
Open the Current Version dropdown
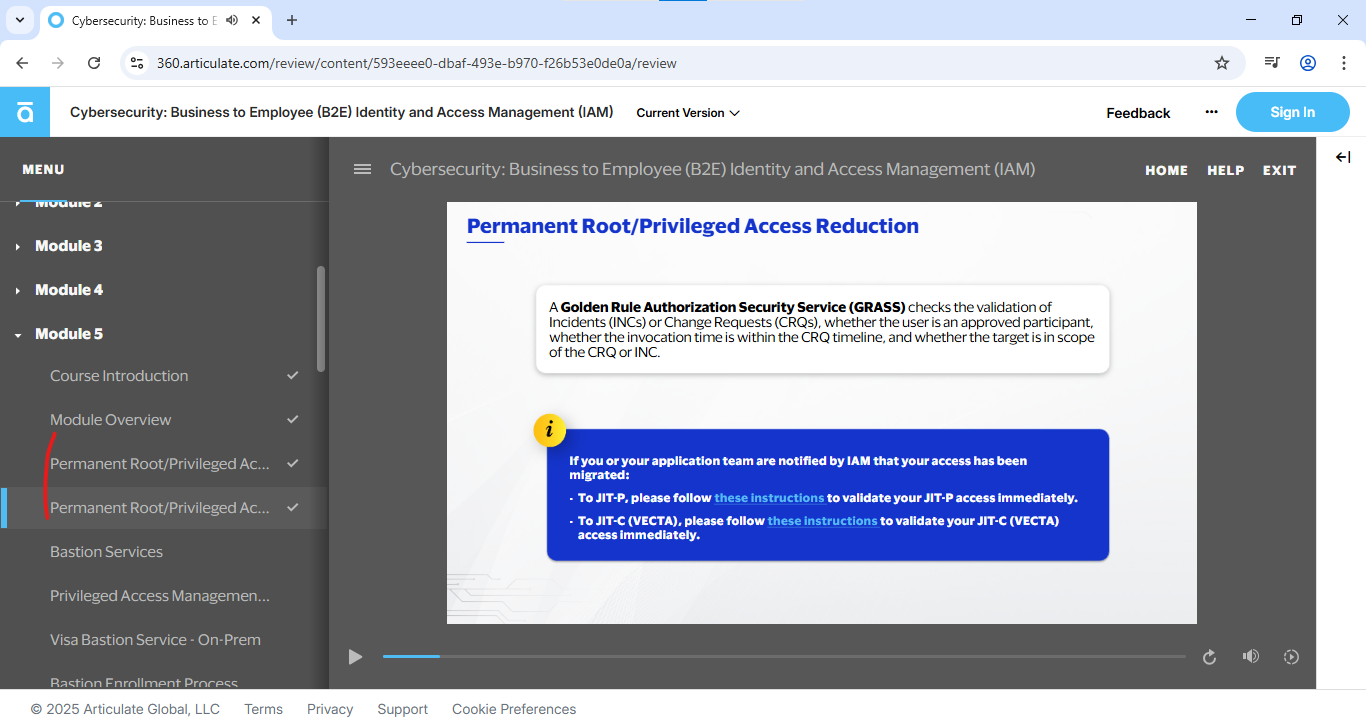coord(688,113)
